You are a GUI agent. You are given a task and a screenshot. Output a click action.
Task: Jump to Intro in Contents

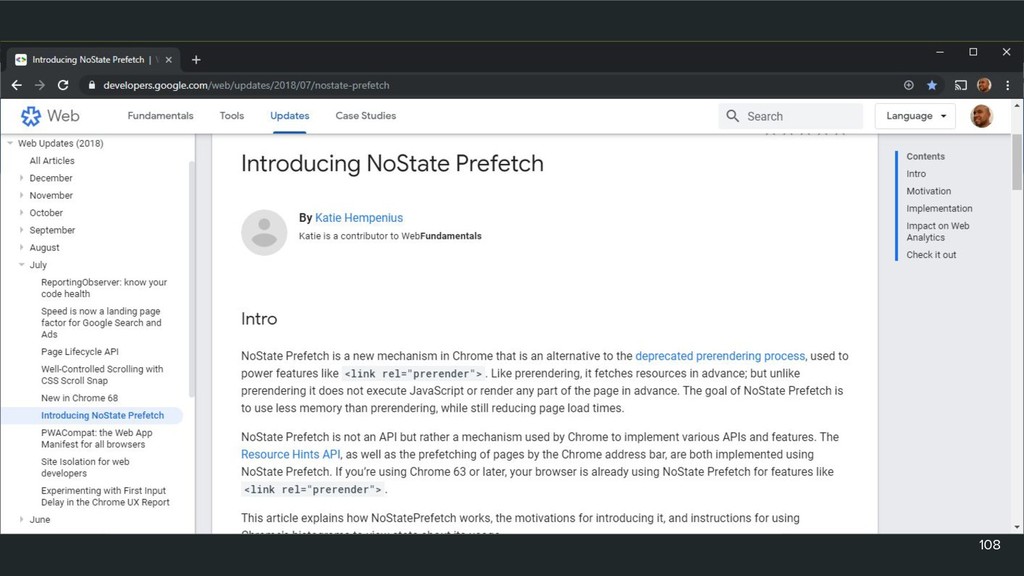coord(916,174)
